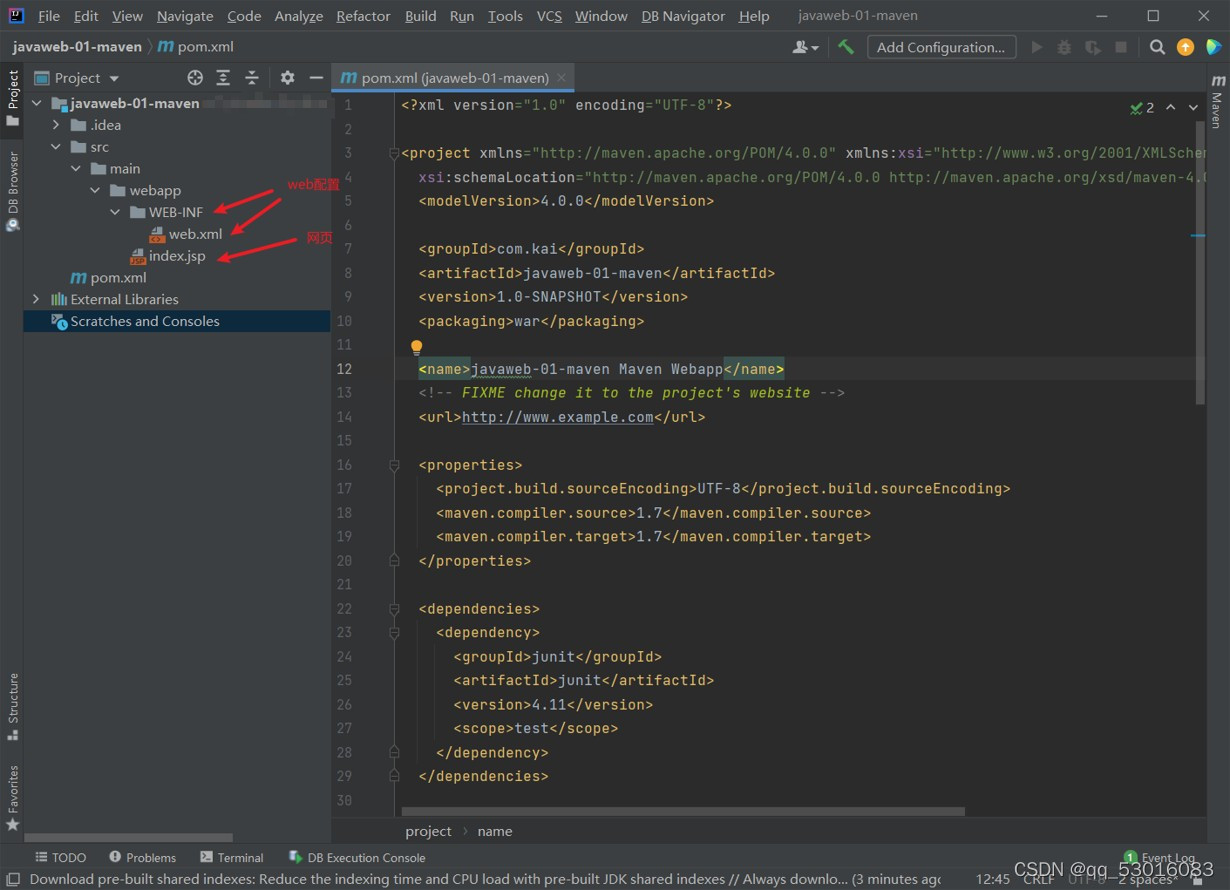
Task: Fold the dependency block at line 23
Action: click(x=394, y=632)
